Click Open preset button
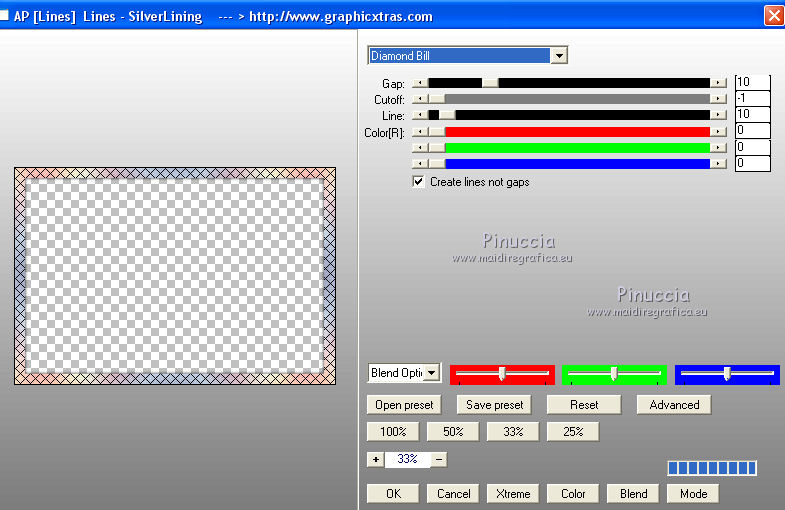 click(x=404, y=404)
